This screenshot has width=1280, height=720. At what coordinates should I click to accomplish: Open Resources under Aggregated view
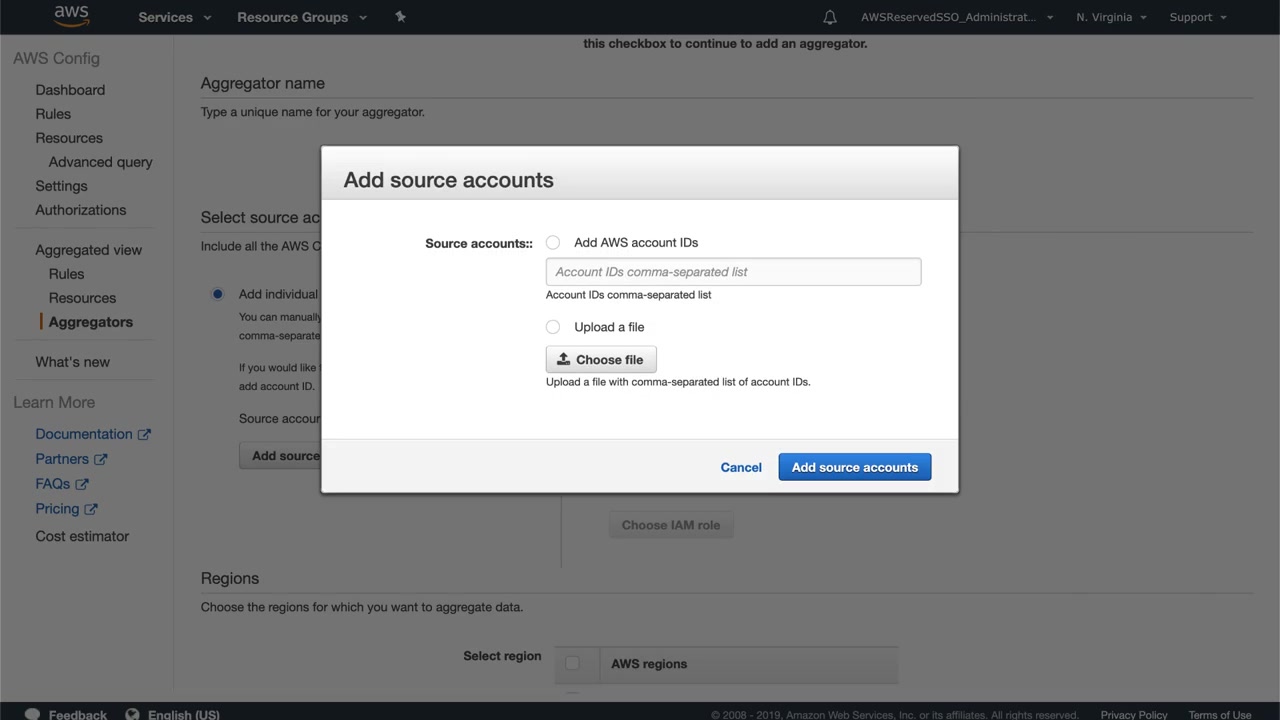83,298
